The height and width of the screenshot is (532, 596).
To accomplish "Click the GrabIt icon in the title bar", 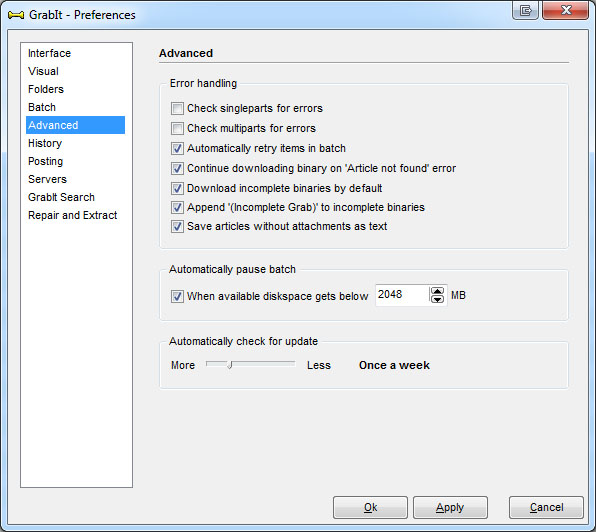I will pos(16,15).
